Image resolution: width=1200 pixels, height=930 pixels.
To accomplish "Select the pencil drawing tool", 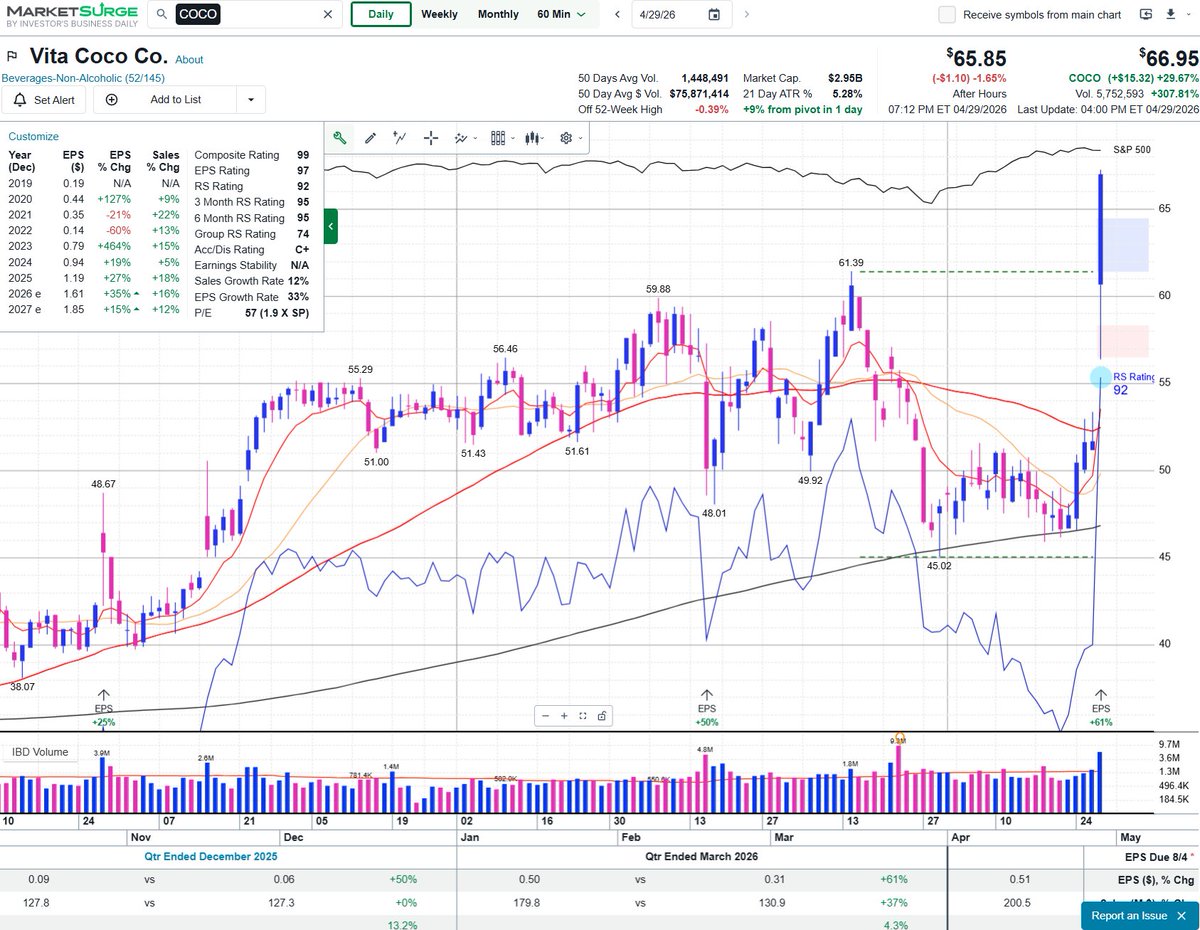I will coord(370,138).
